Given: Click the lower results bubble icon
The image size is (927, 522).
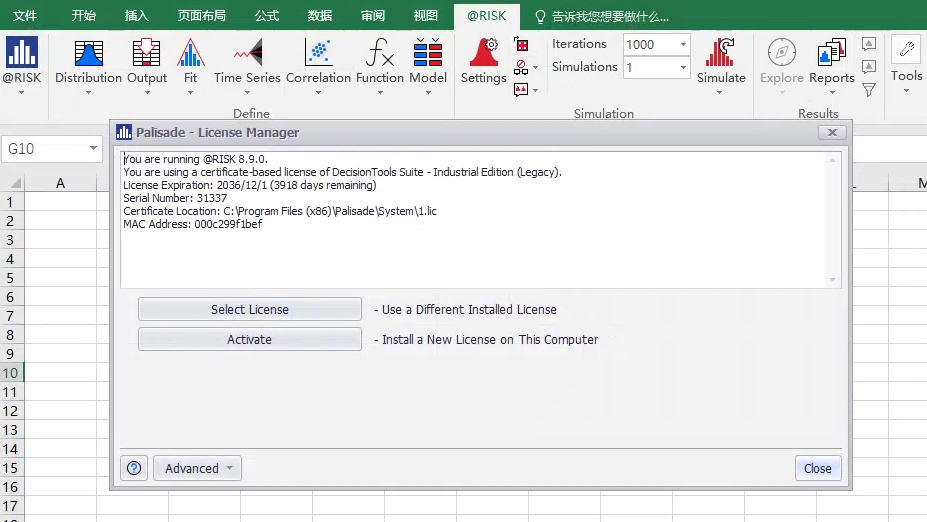Looking at the screenshot, I should pyautogui.click(x=868, y=67).
